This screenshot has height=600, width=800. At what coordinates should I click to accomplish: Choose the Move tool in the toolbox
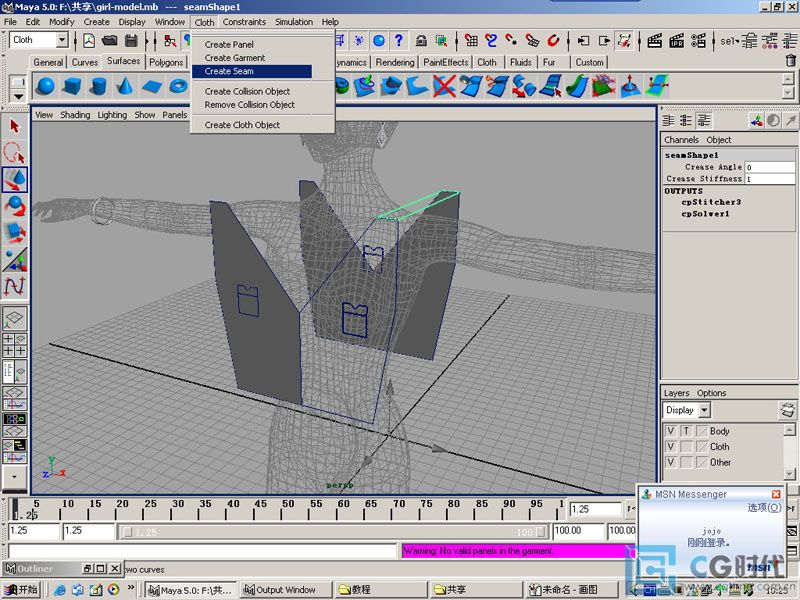(x=14, y=179)
